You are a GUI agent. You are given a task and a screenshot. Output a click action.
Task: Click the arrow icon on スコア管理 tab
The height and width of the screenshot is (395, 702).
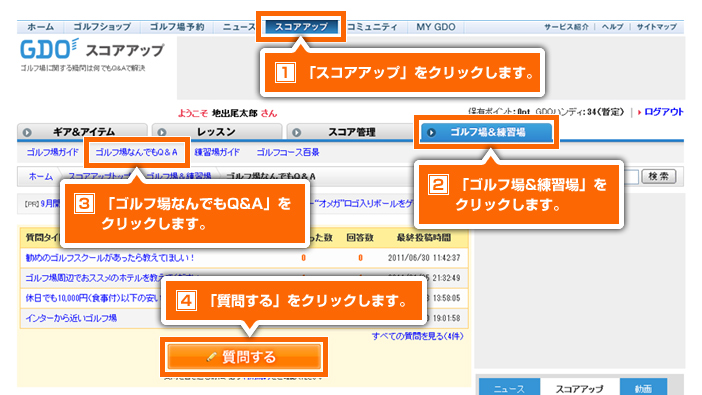pos(296,133)
